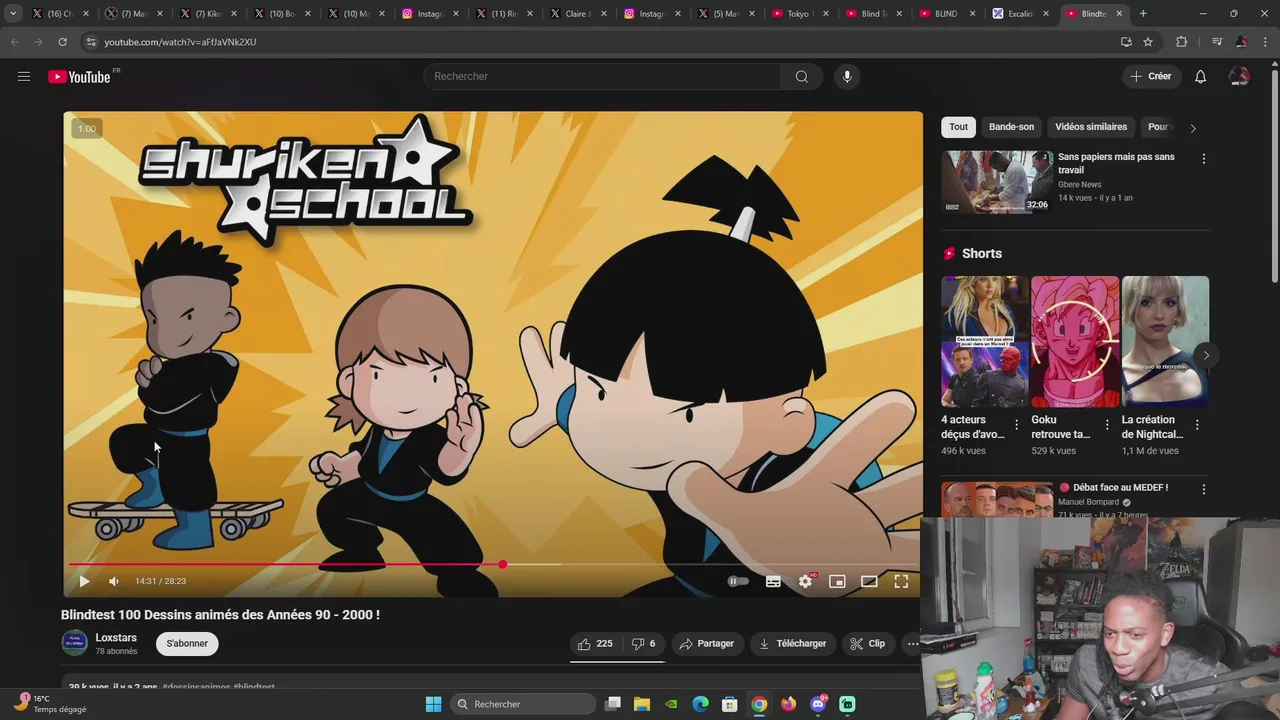Switch to the Tokyo browser tab
Image resolution: width=1280 pixels, height=720 pixels.
[x=799, y=14]
